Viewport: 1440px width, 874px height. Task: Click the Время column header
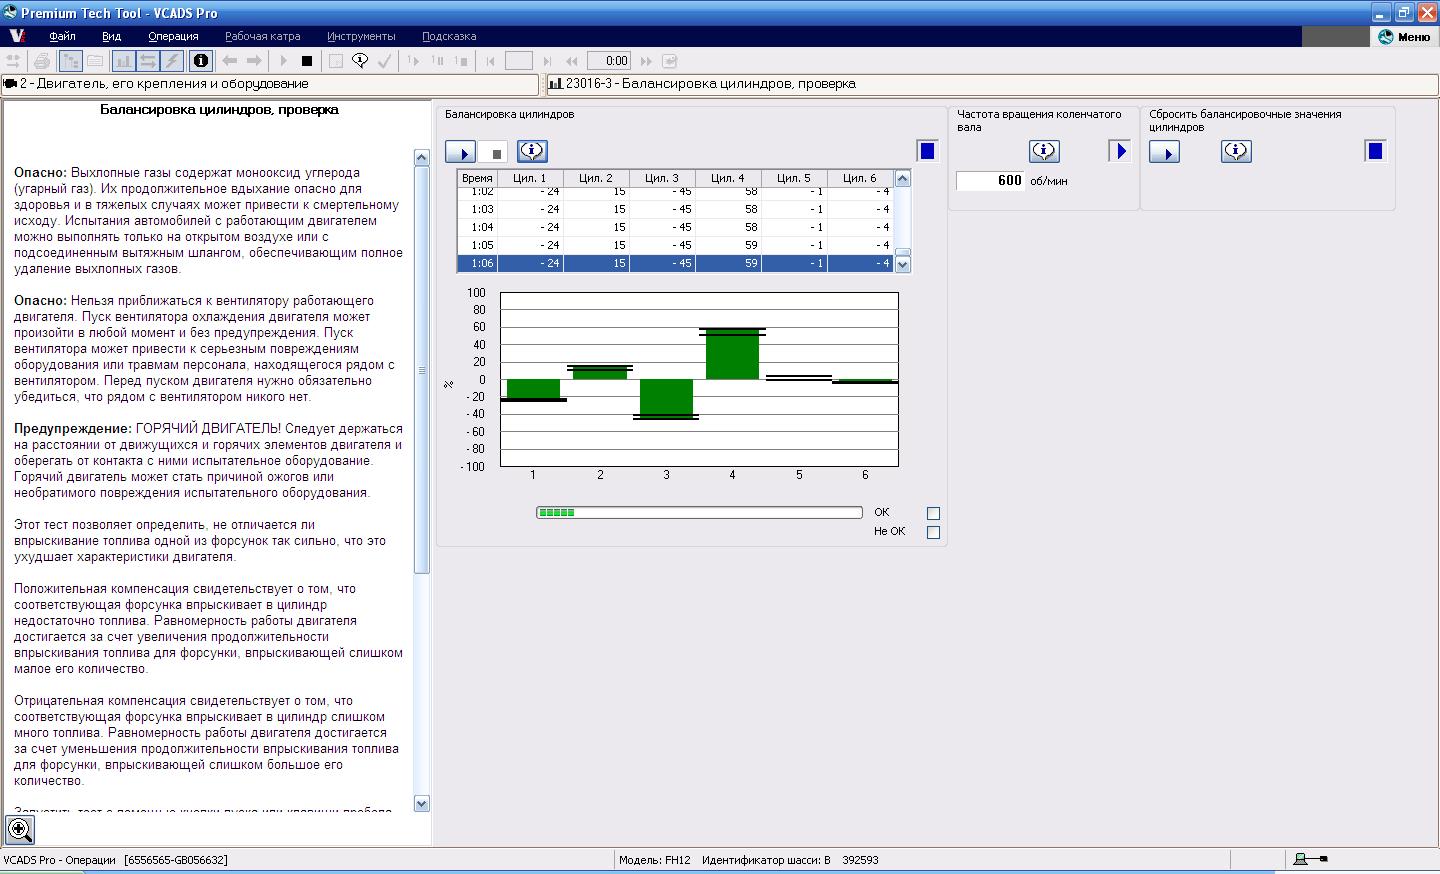pos(478,178)
